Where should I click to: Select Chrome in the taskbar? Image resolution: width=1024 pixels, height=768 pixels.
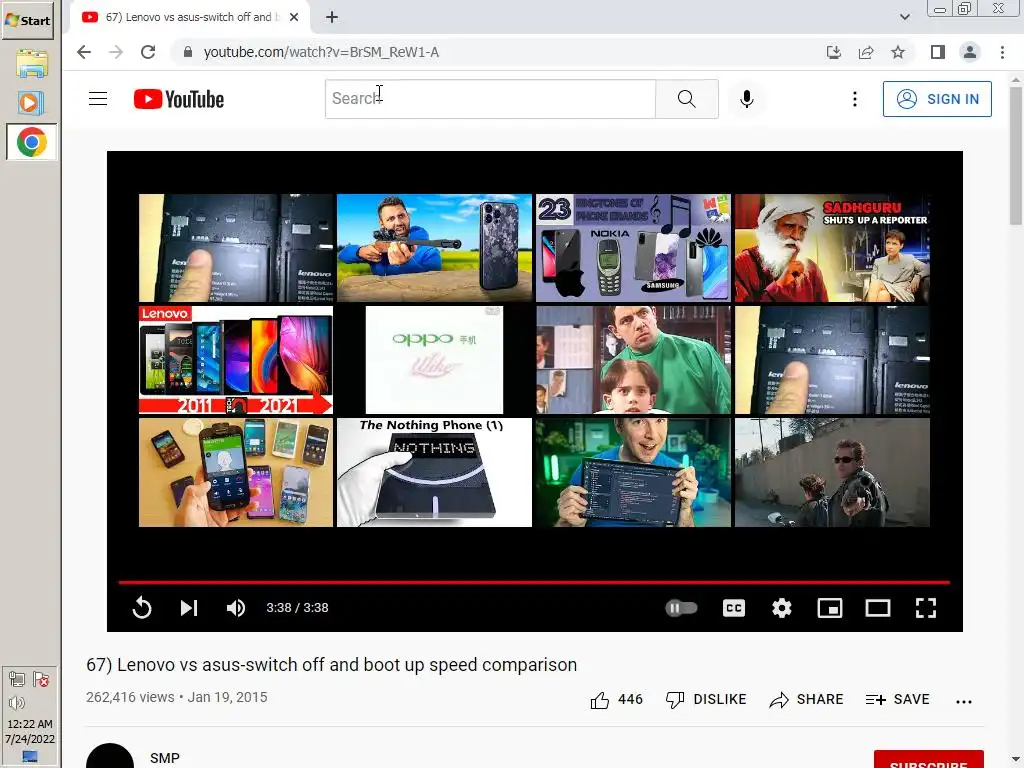pyautogui.click(x=31, y=142)
